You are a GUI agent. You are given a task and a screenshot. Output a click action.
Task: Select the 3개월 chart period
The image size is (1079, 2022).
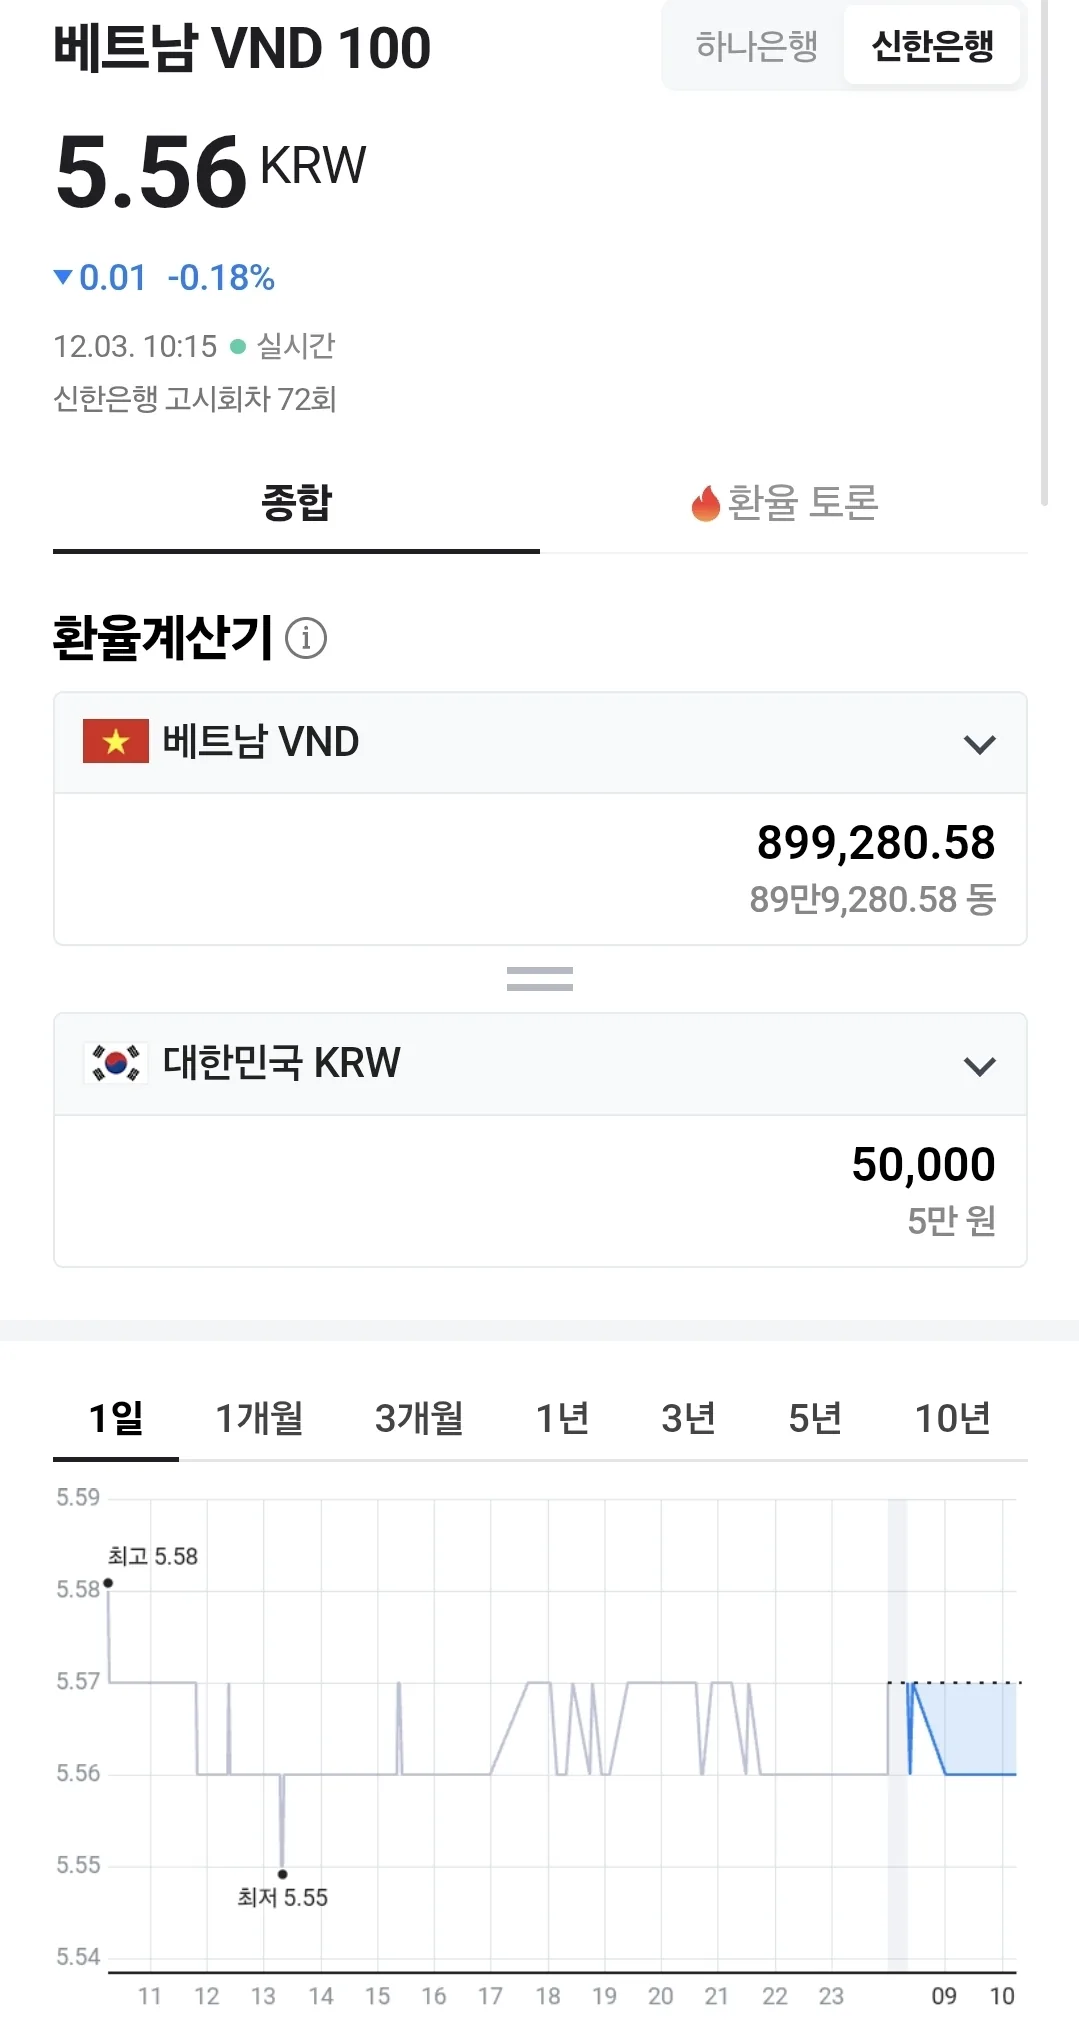tap(419, 1418)
